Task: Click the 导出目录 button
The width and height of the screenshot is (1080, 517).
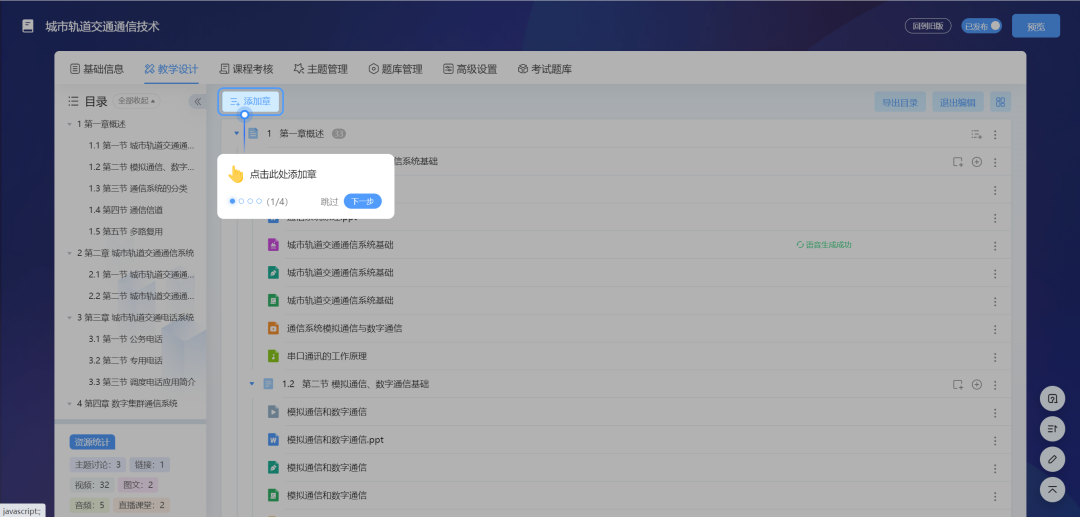Action: pyautogui.click(x=900, y=103)
